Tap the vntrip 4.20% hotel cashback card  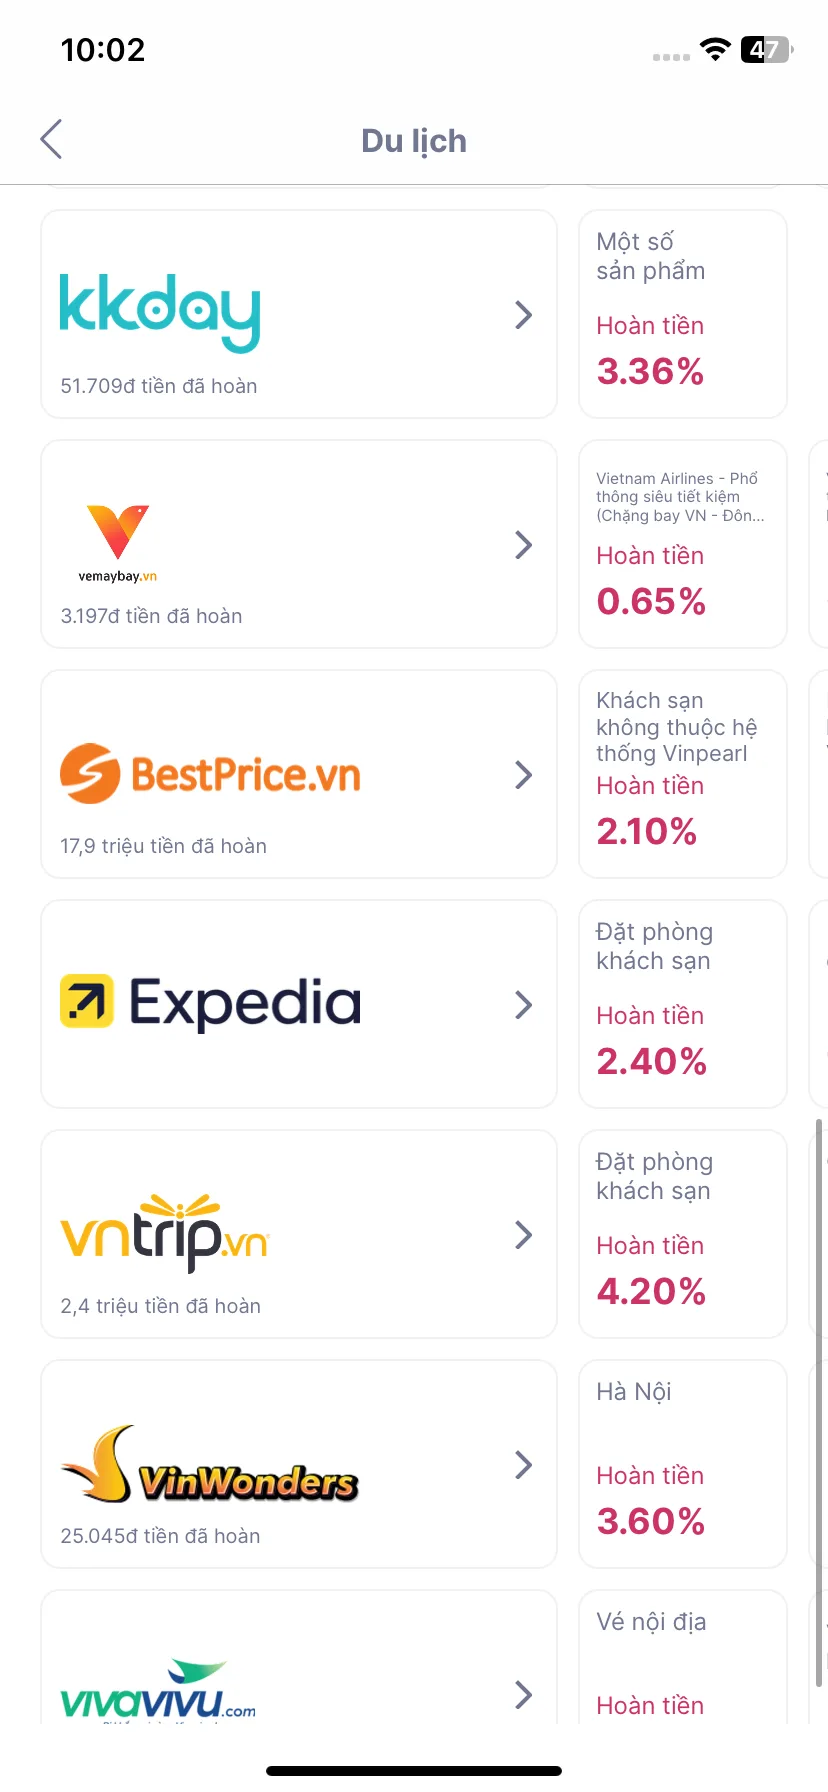pyautogui.click(x=683, y=1234)
